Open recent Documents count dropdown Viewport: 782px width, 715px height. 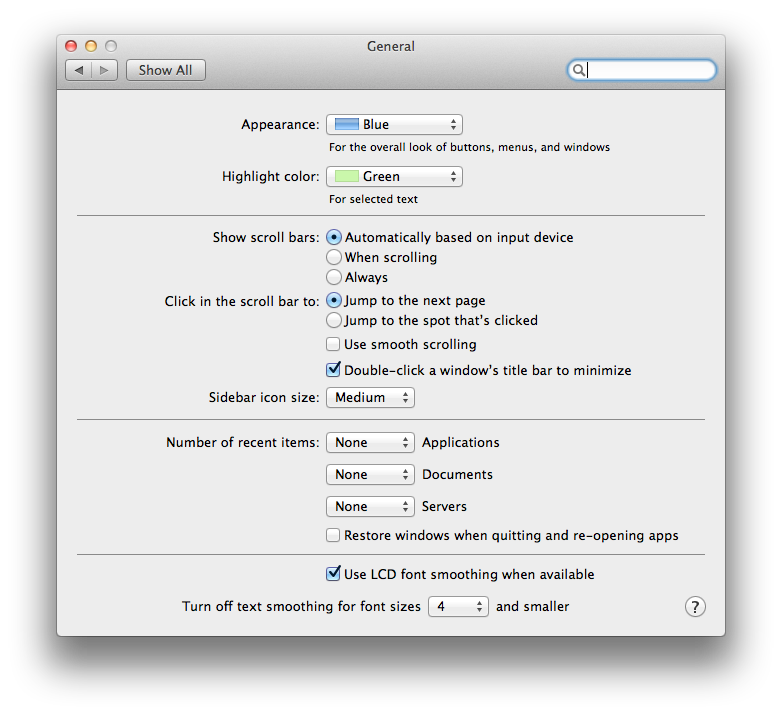(x=371, y=475)
